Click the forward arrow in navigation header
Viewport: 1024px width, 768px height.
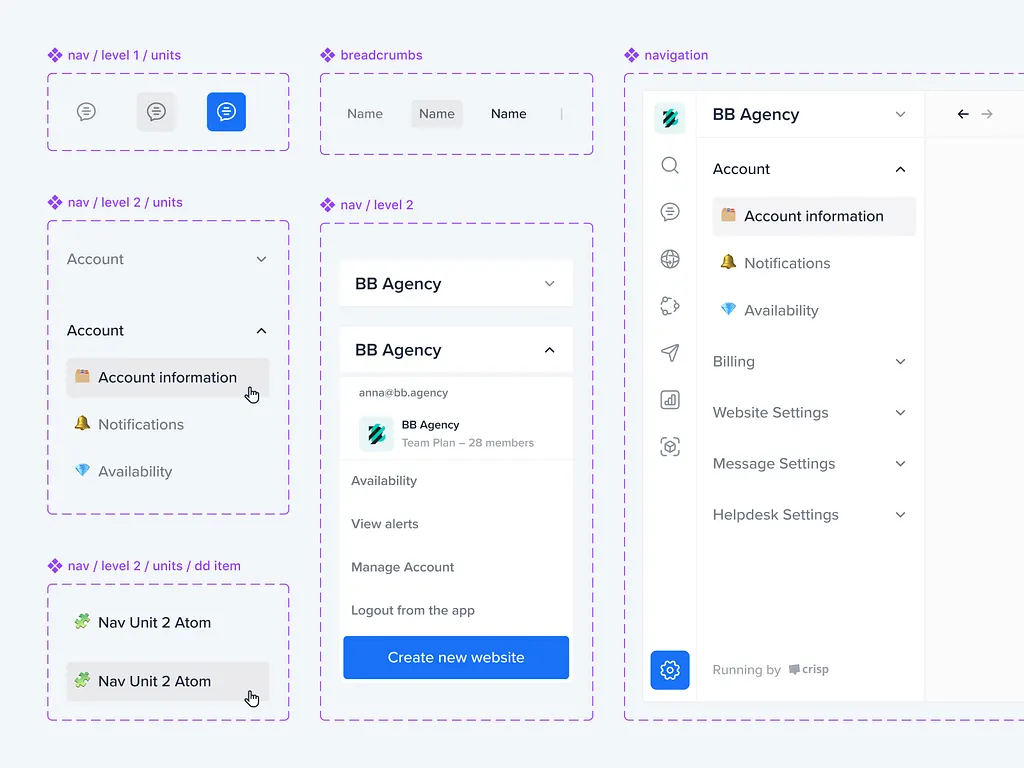coord(987,115)
